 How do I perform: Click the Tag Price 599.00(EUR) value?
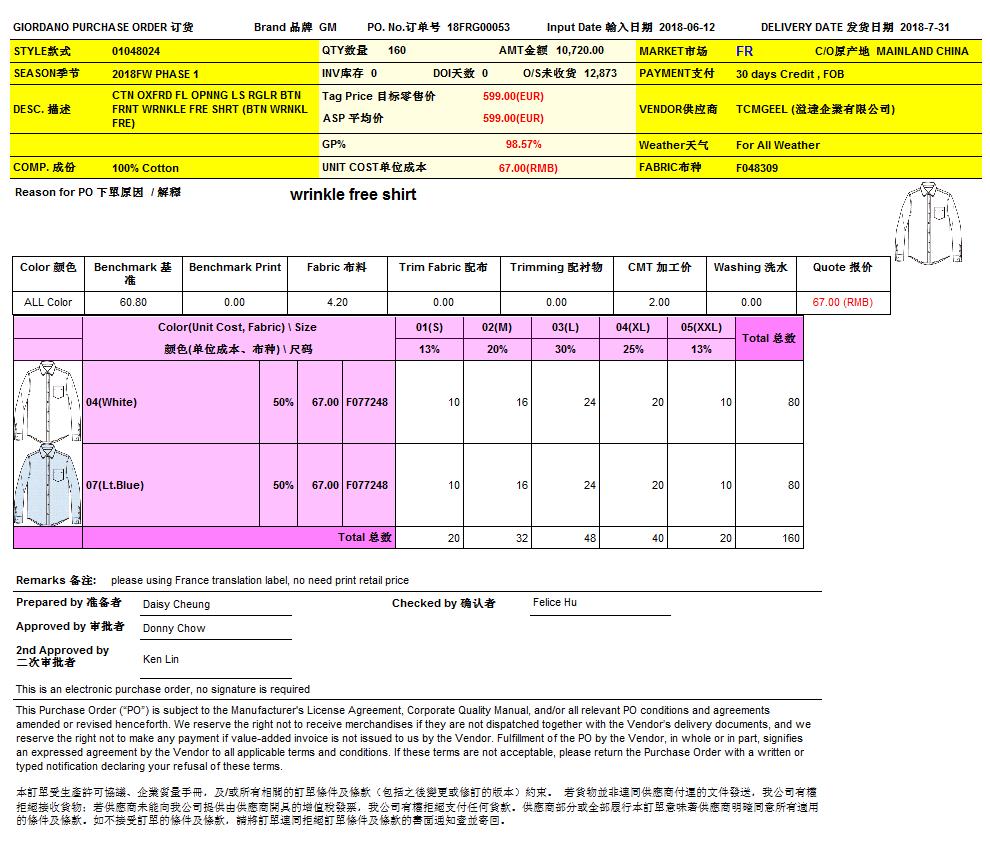point(513,96)
